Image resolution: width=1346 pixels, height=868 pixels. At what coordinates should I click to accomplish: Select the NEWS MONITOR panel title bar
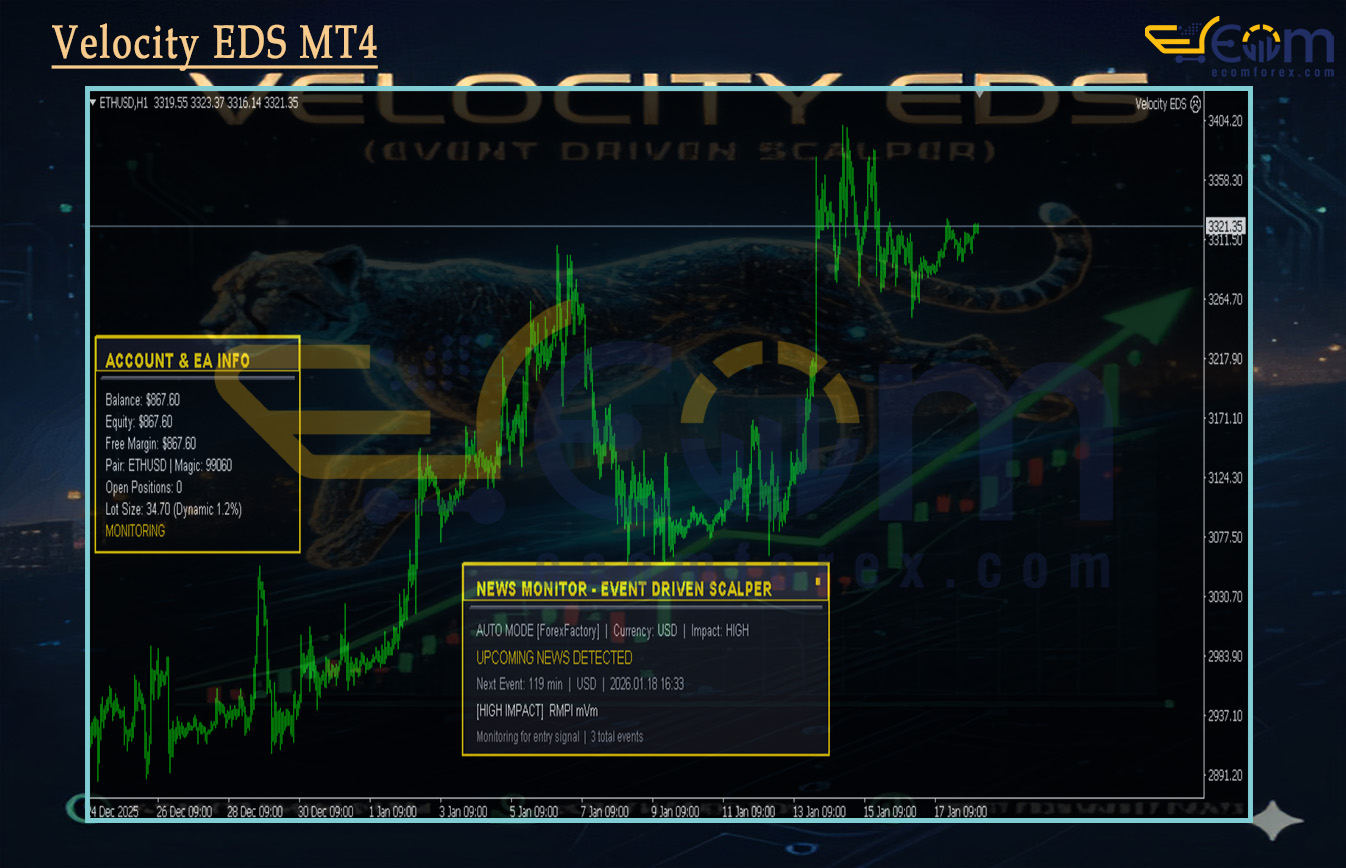point(624,589)
